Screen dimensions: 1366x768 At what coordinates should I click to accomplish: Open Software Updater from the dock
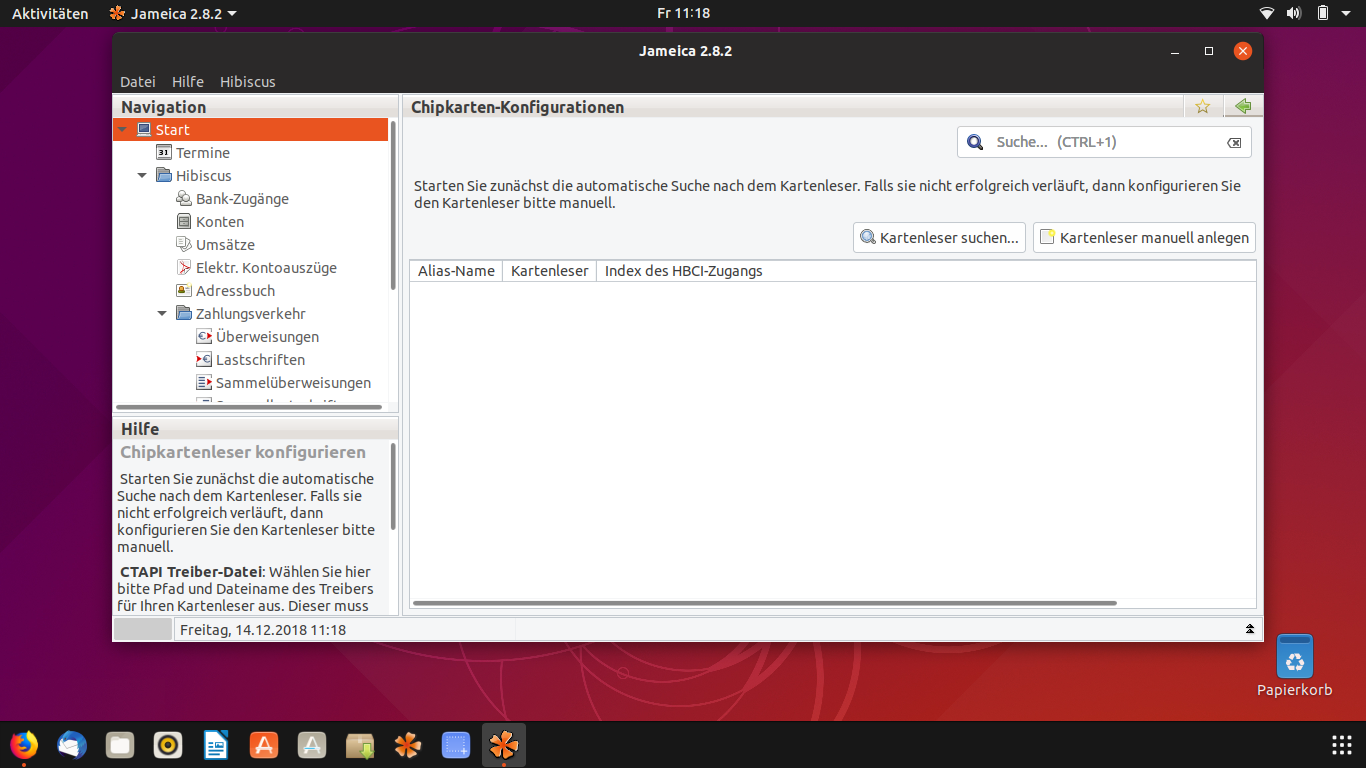[312, 745]
